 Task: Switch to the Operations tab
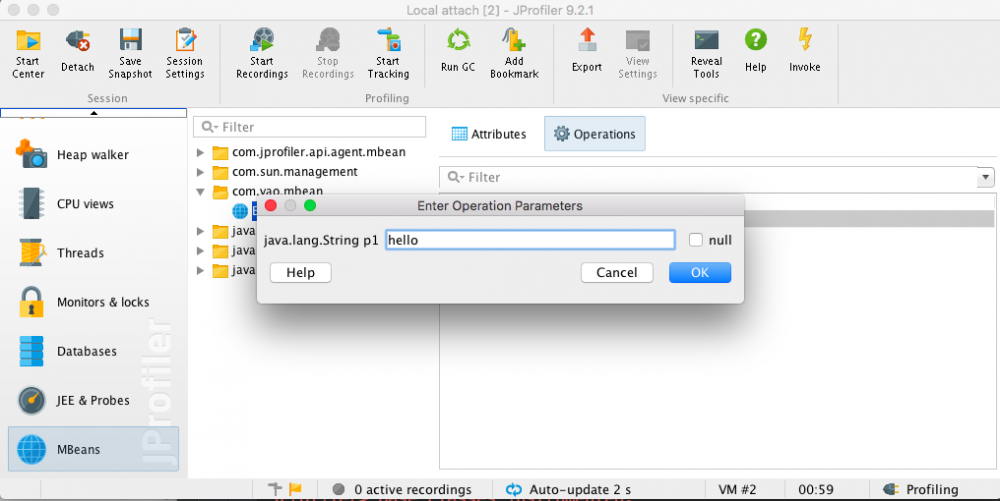[594, 134]
